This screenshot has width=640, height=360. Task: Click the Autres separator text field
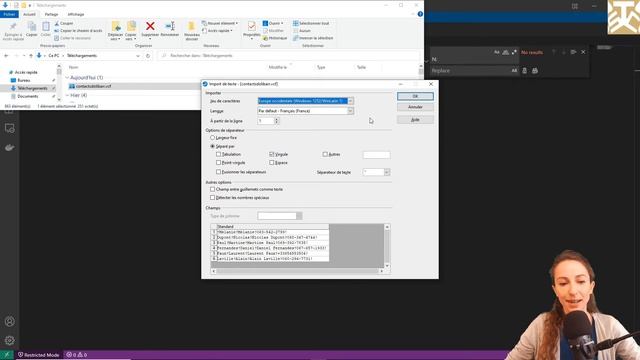click(376, 155)
